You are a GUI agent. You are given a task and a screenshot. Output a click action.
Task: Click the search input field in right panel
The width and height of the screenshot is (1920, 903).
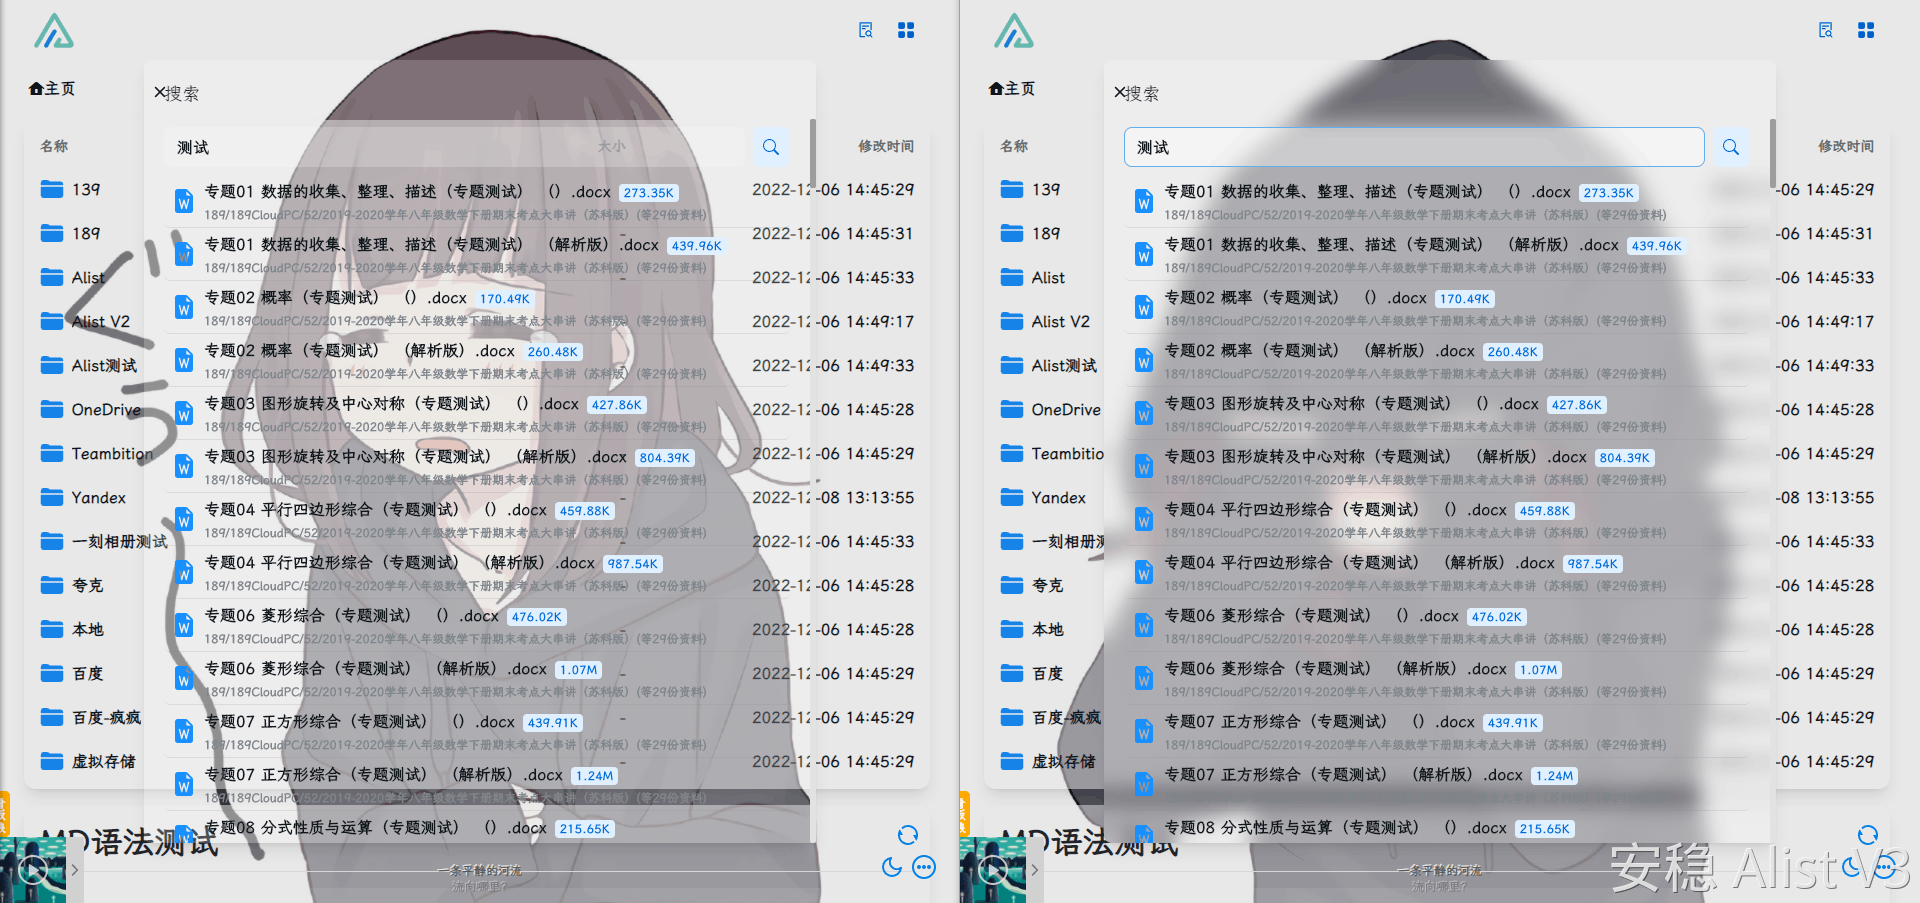click(1414, 147)
